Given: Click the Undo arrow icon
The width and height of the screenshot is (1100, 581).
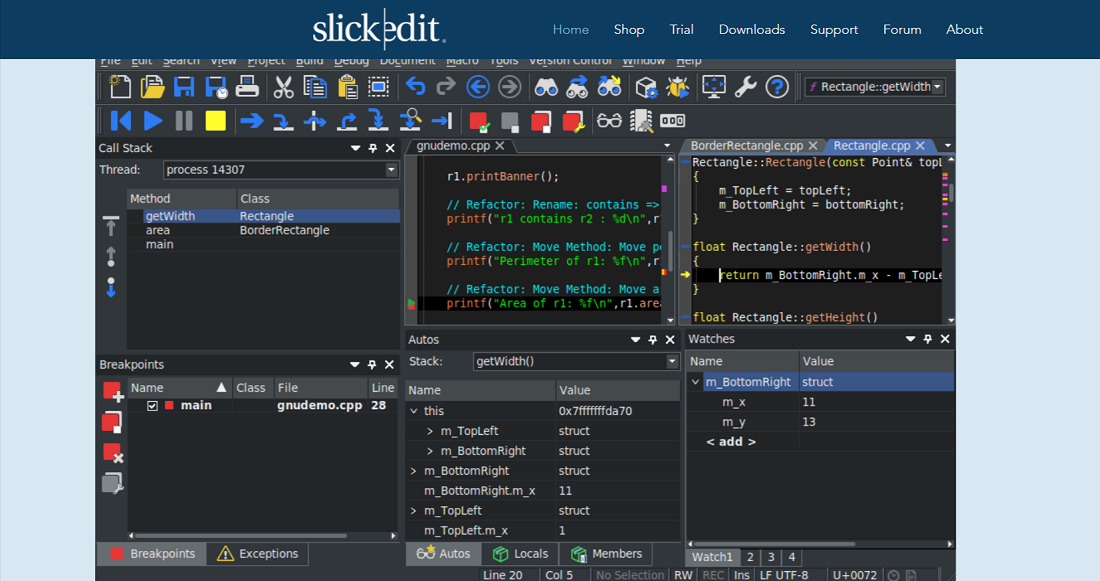Looking at the screenshot, I should point(415,87).
